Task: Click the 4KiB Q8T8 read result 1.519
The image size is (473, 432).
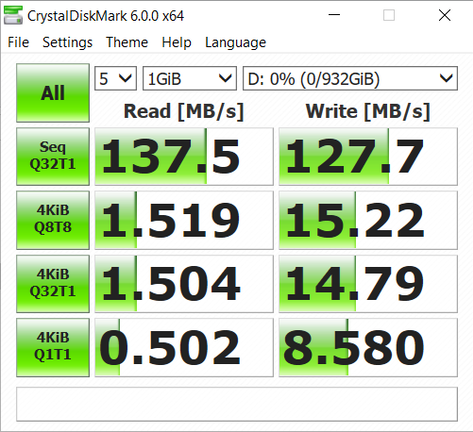Action: point(184,220)
